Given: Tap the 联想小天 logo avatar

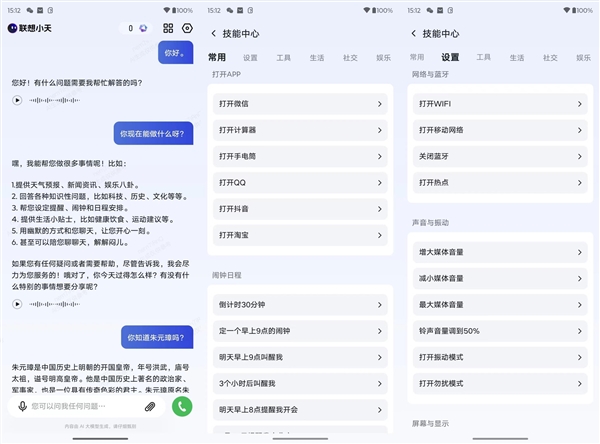Looking at the screenshot, I should (13, 29).
